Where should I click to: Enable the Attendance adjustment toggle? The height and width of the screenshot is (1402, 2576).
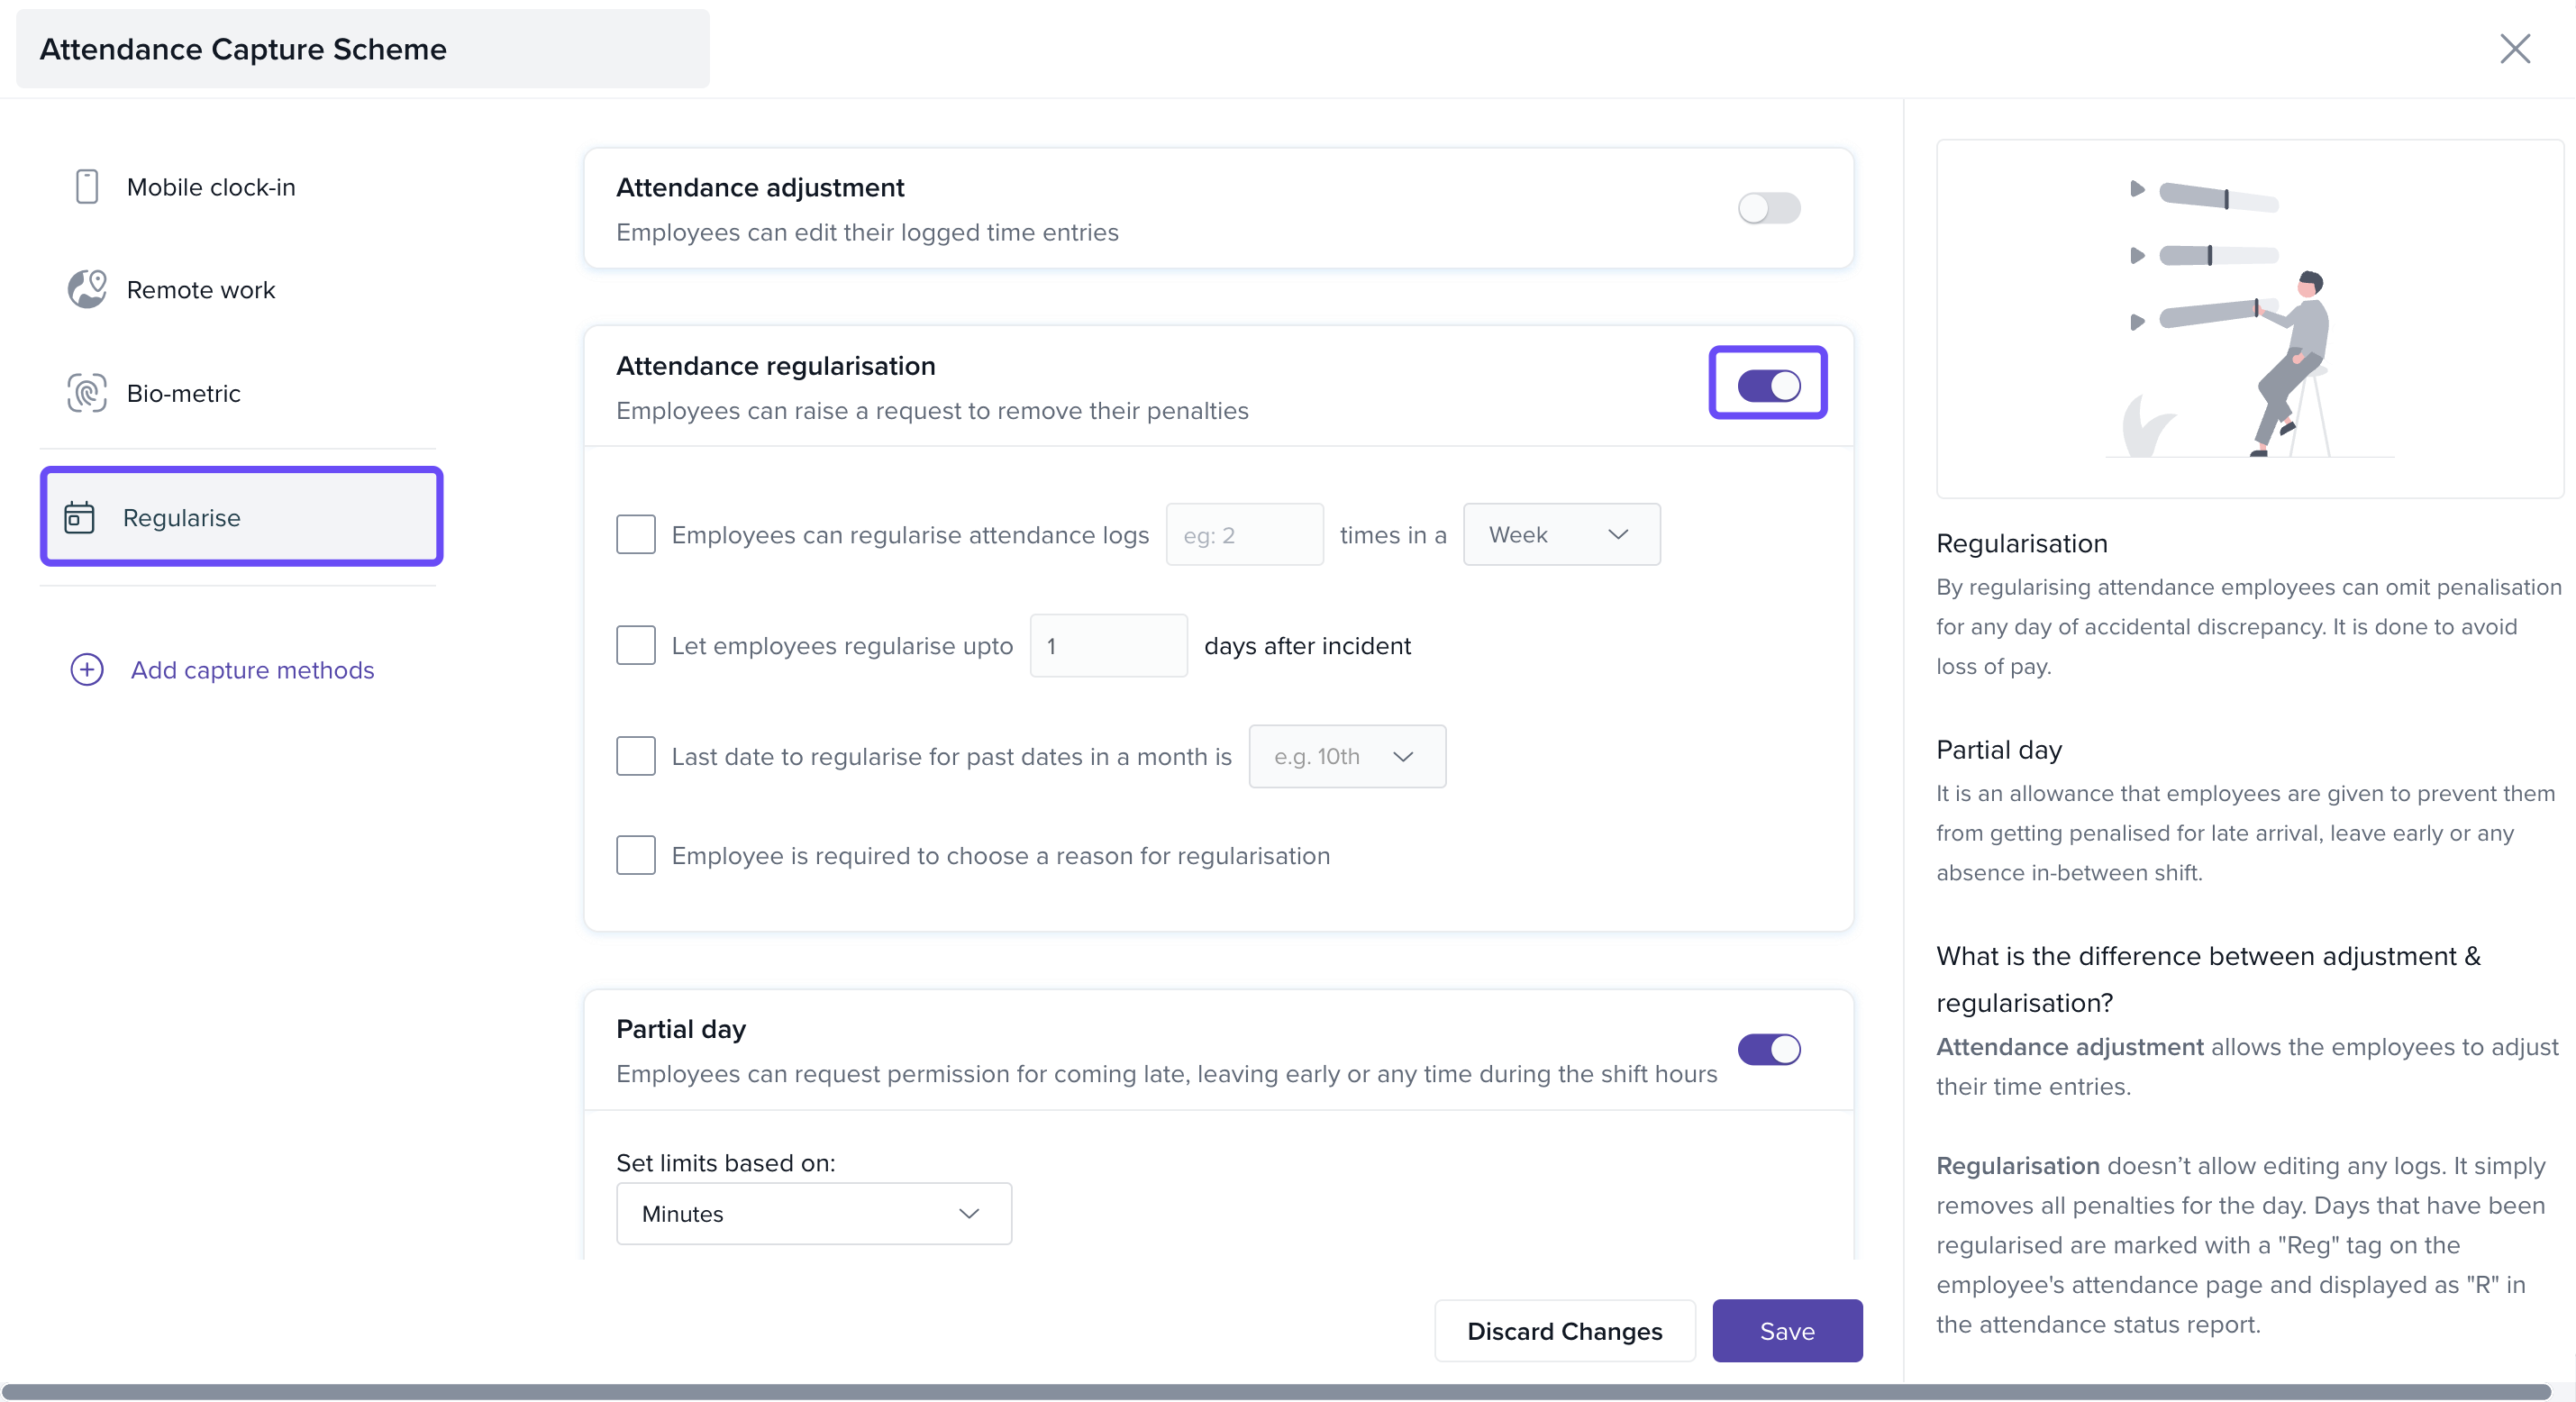point(1768,208)
